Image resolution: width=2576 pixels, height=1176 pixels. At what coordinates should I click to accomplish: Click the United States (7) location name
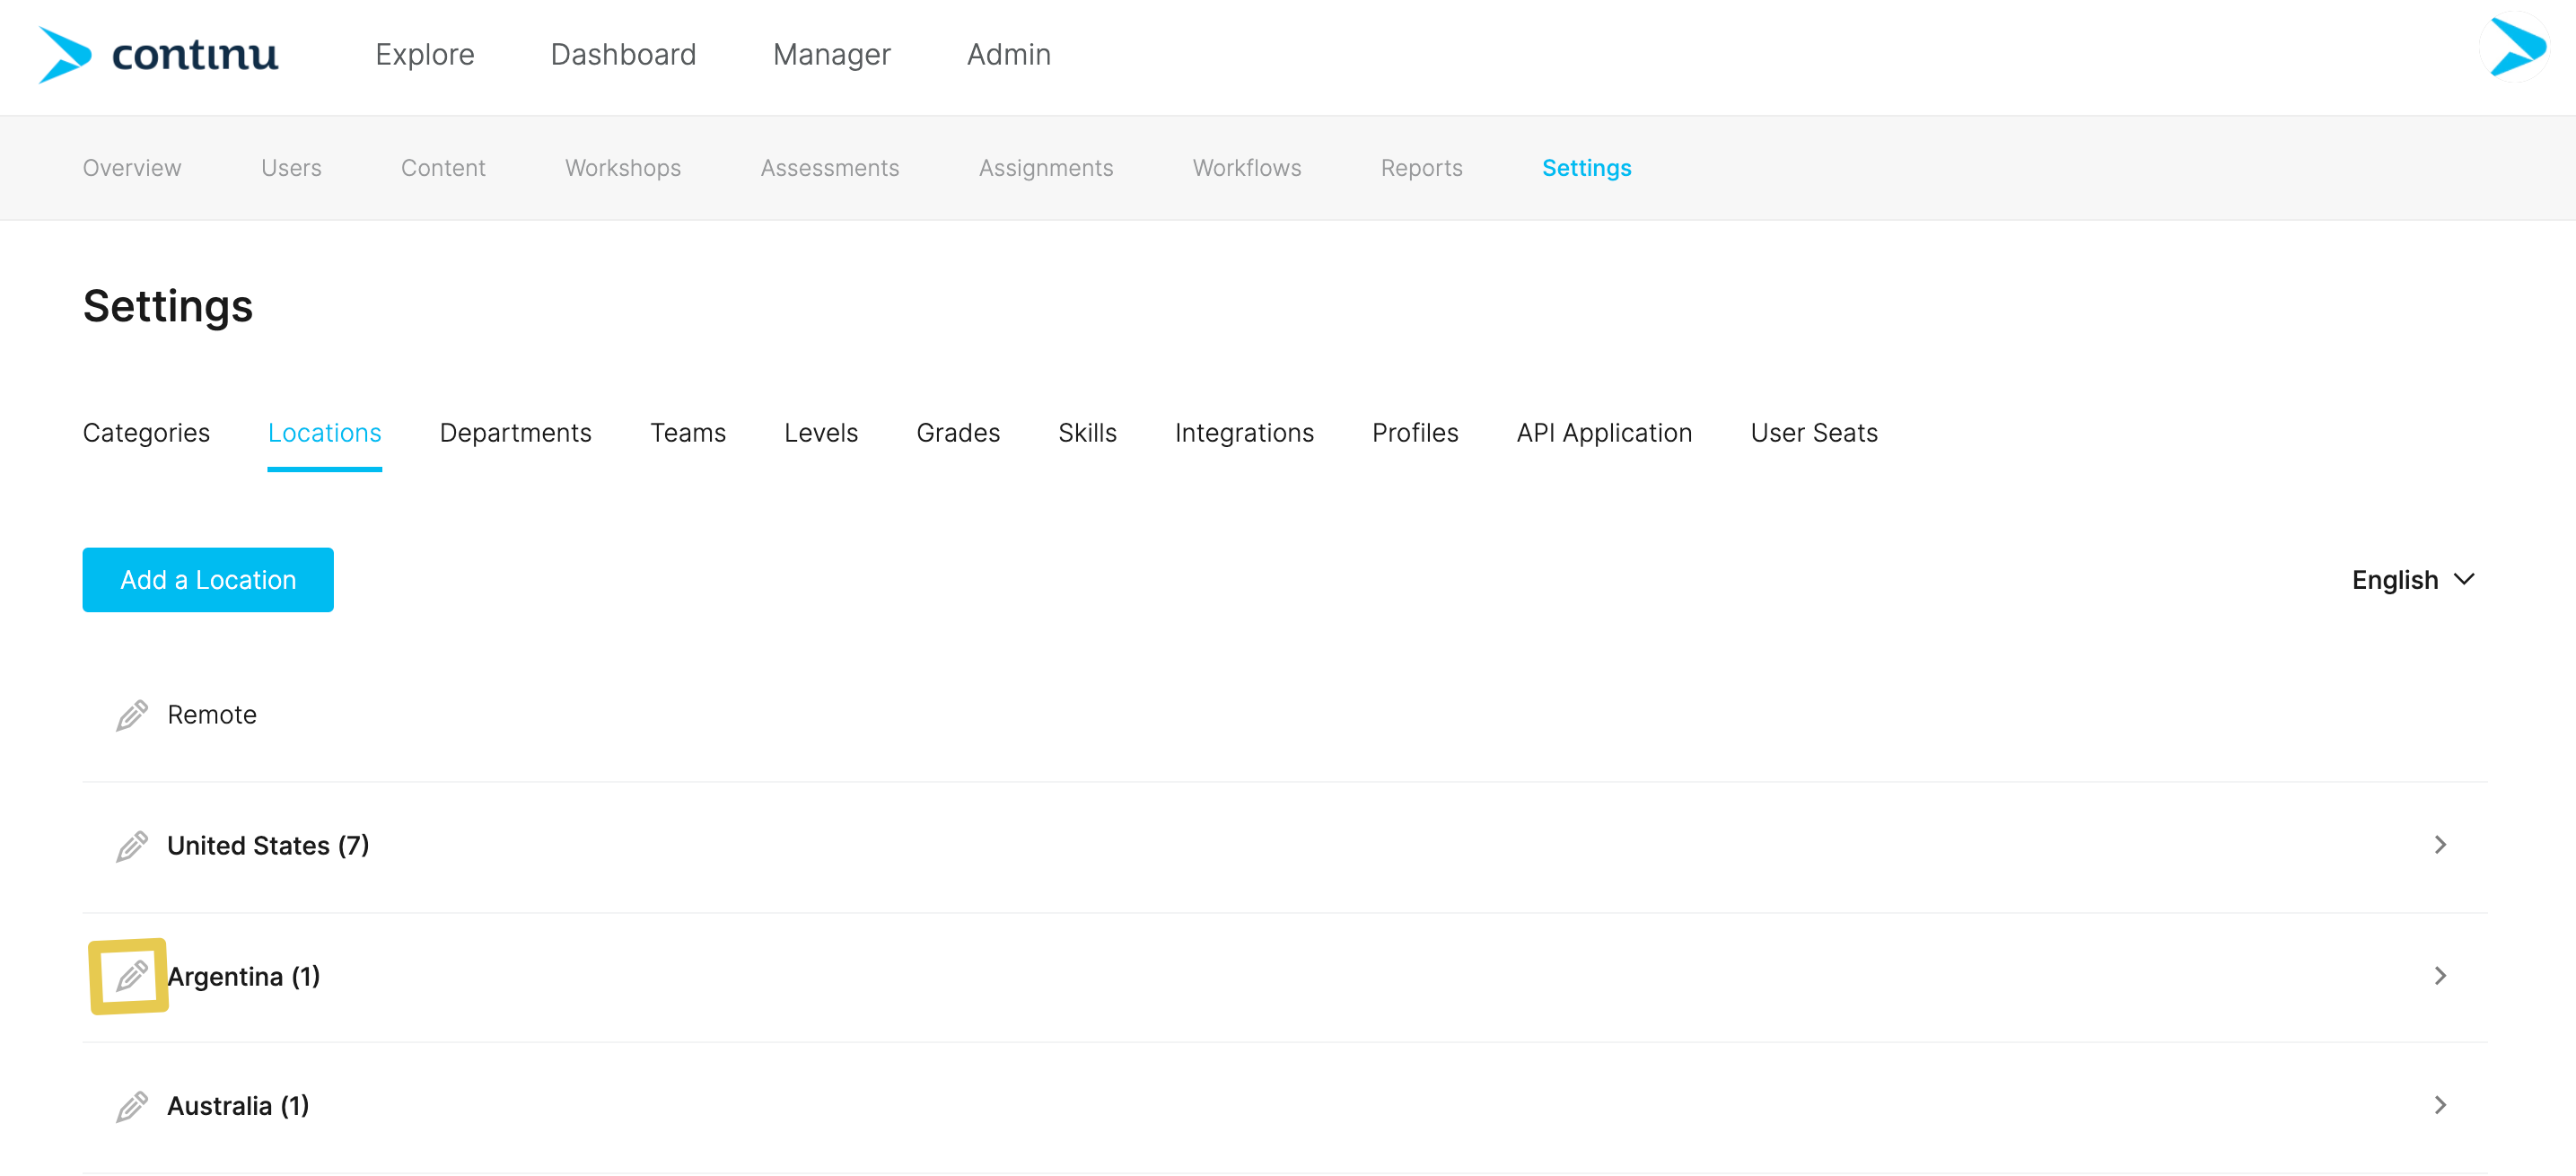[268, 846]
